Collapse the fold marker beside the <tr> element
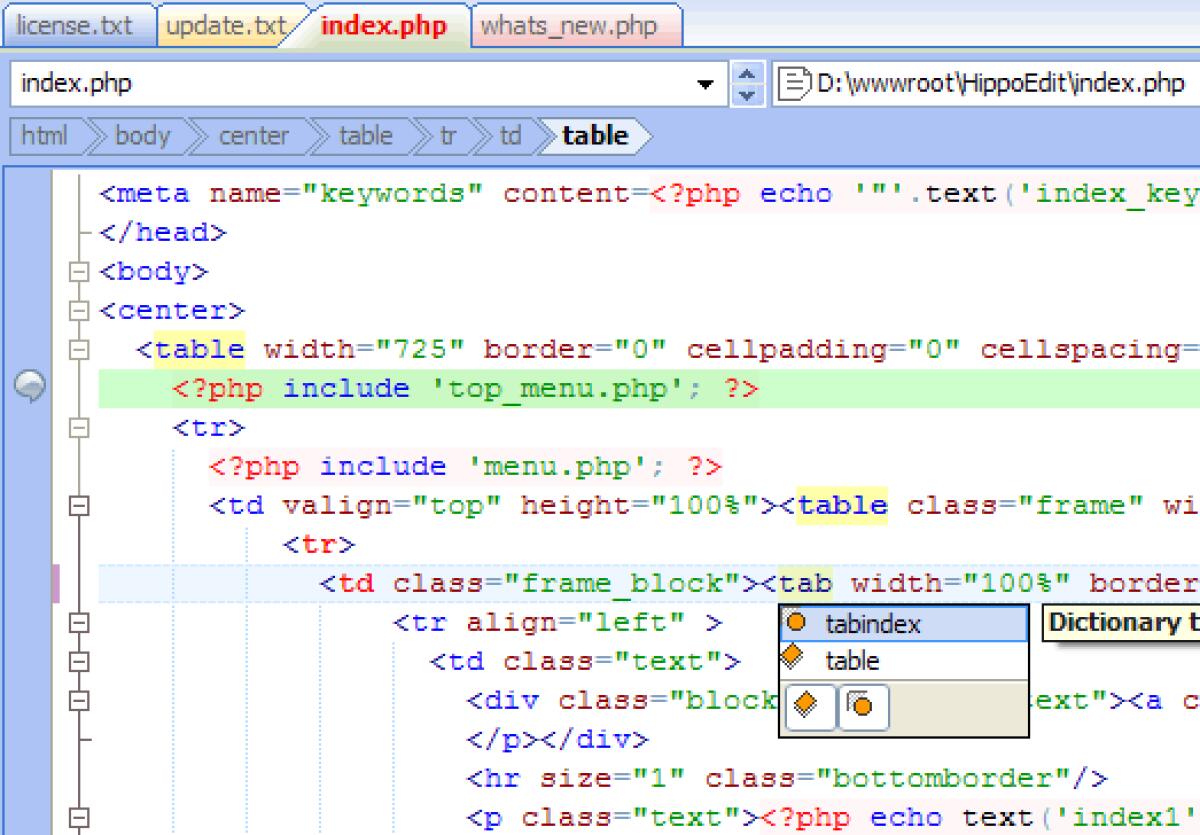The height and width of the screenshot is (835, 1200). tap(76, 427)
